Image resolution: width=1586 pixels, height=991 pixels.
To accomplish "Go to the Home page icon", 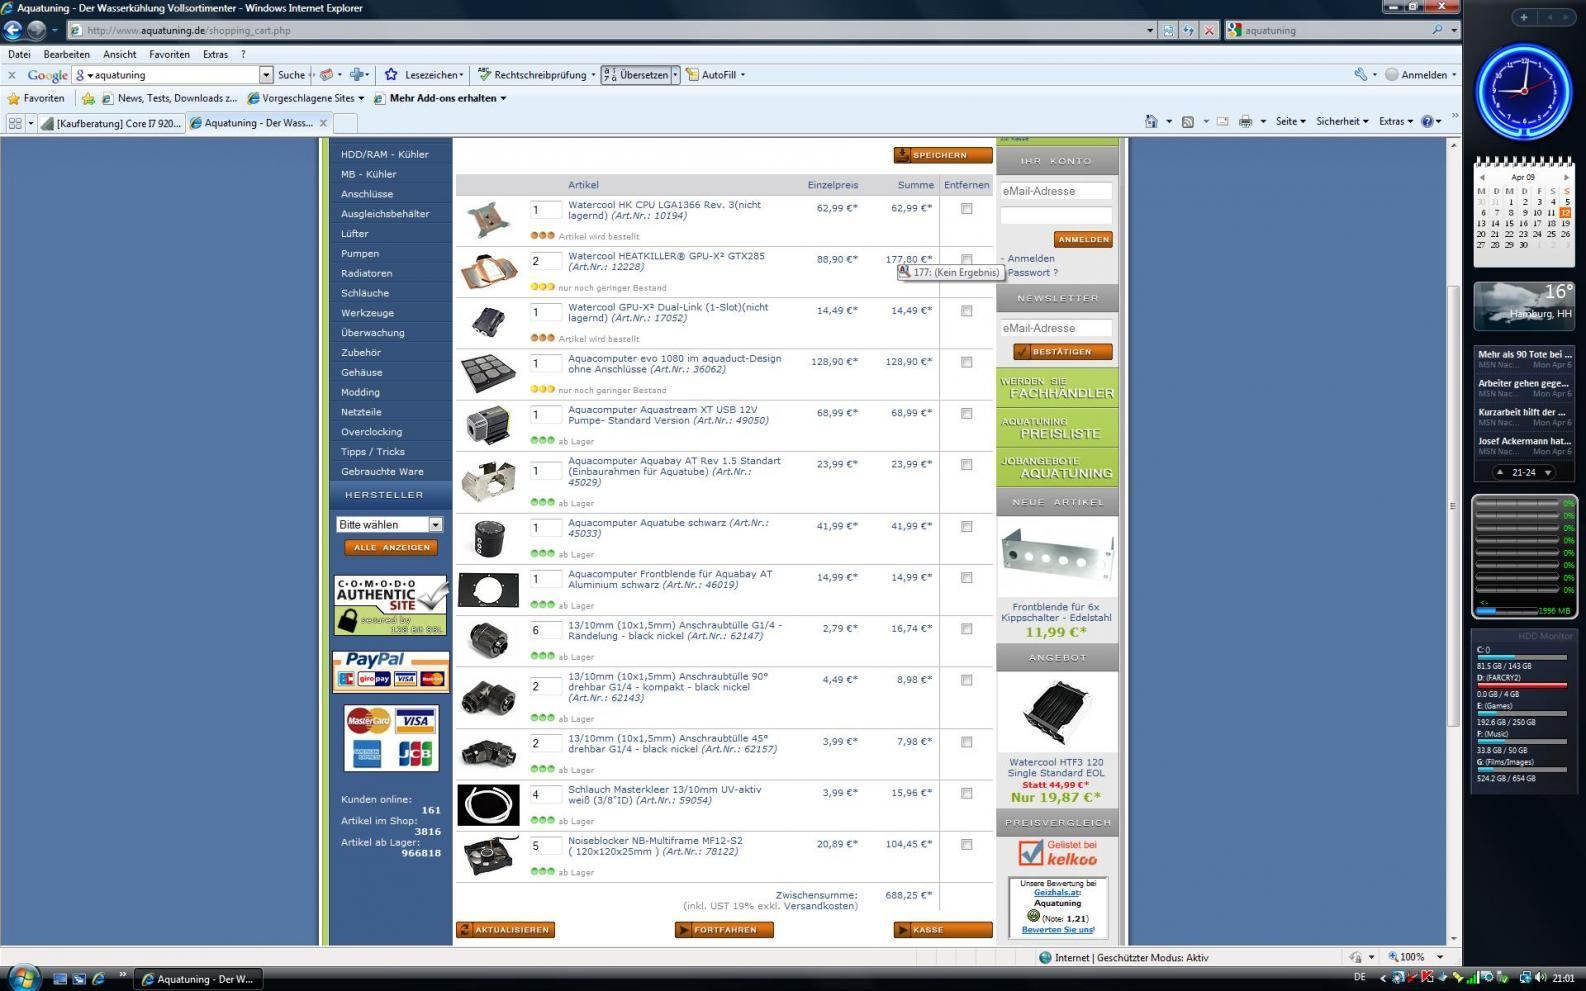I will 1151,121.
